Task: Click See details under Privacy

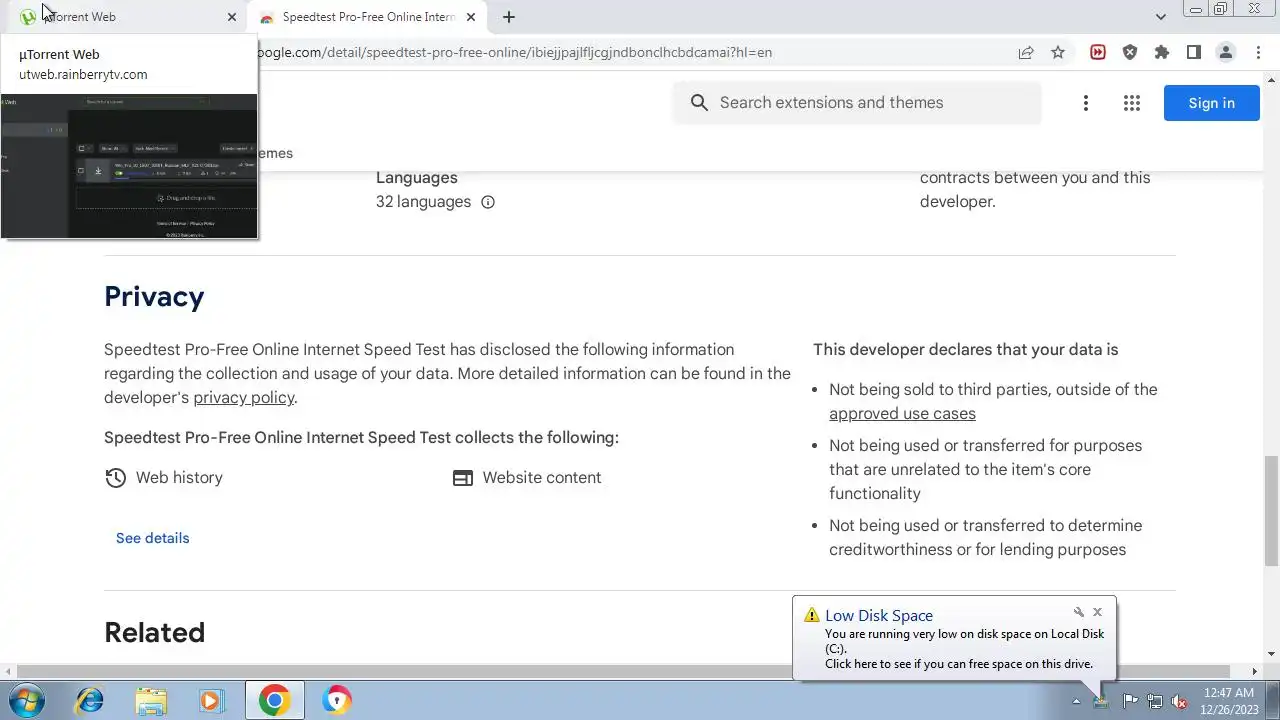Action: [153, 538]
